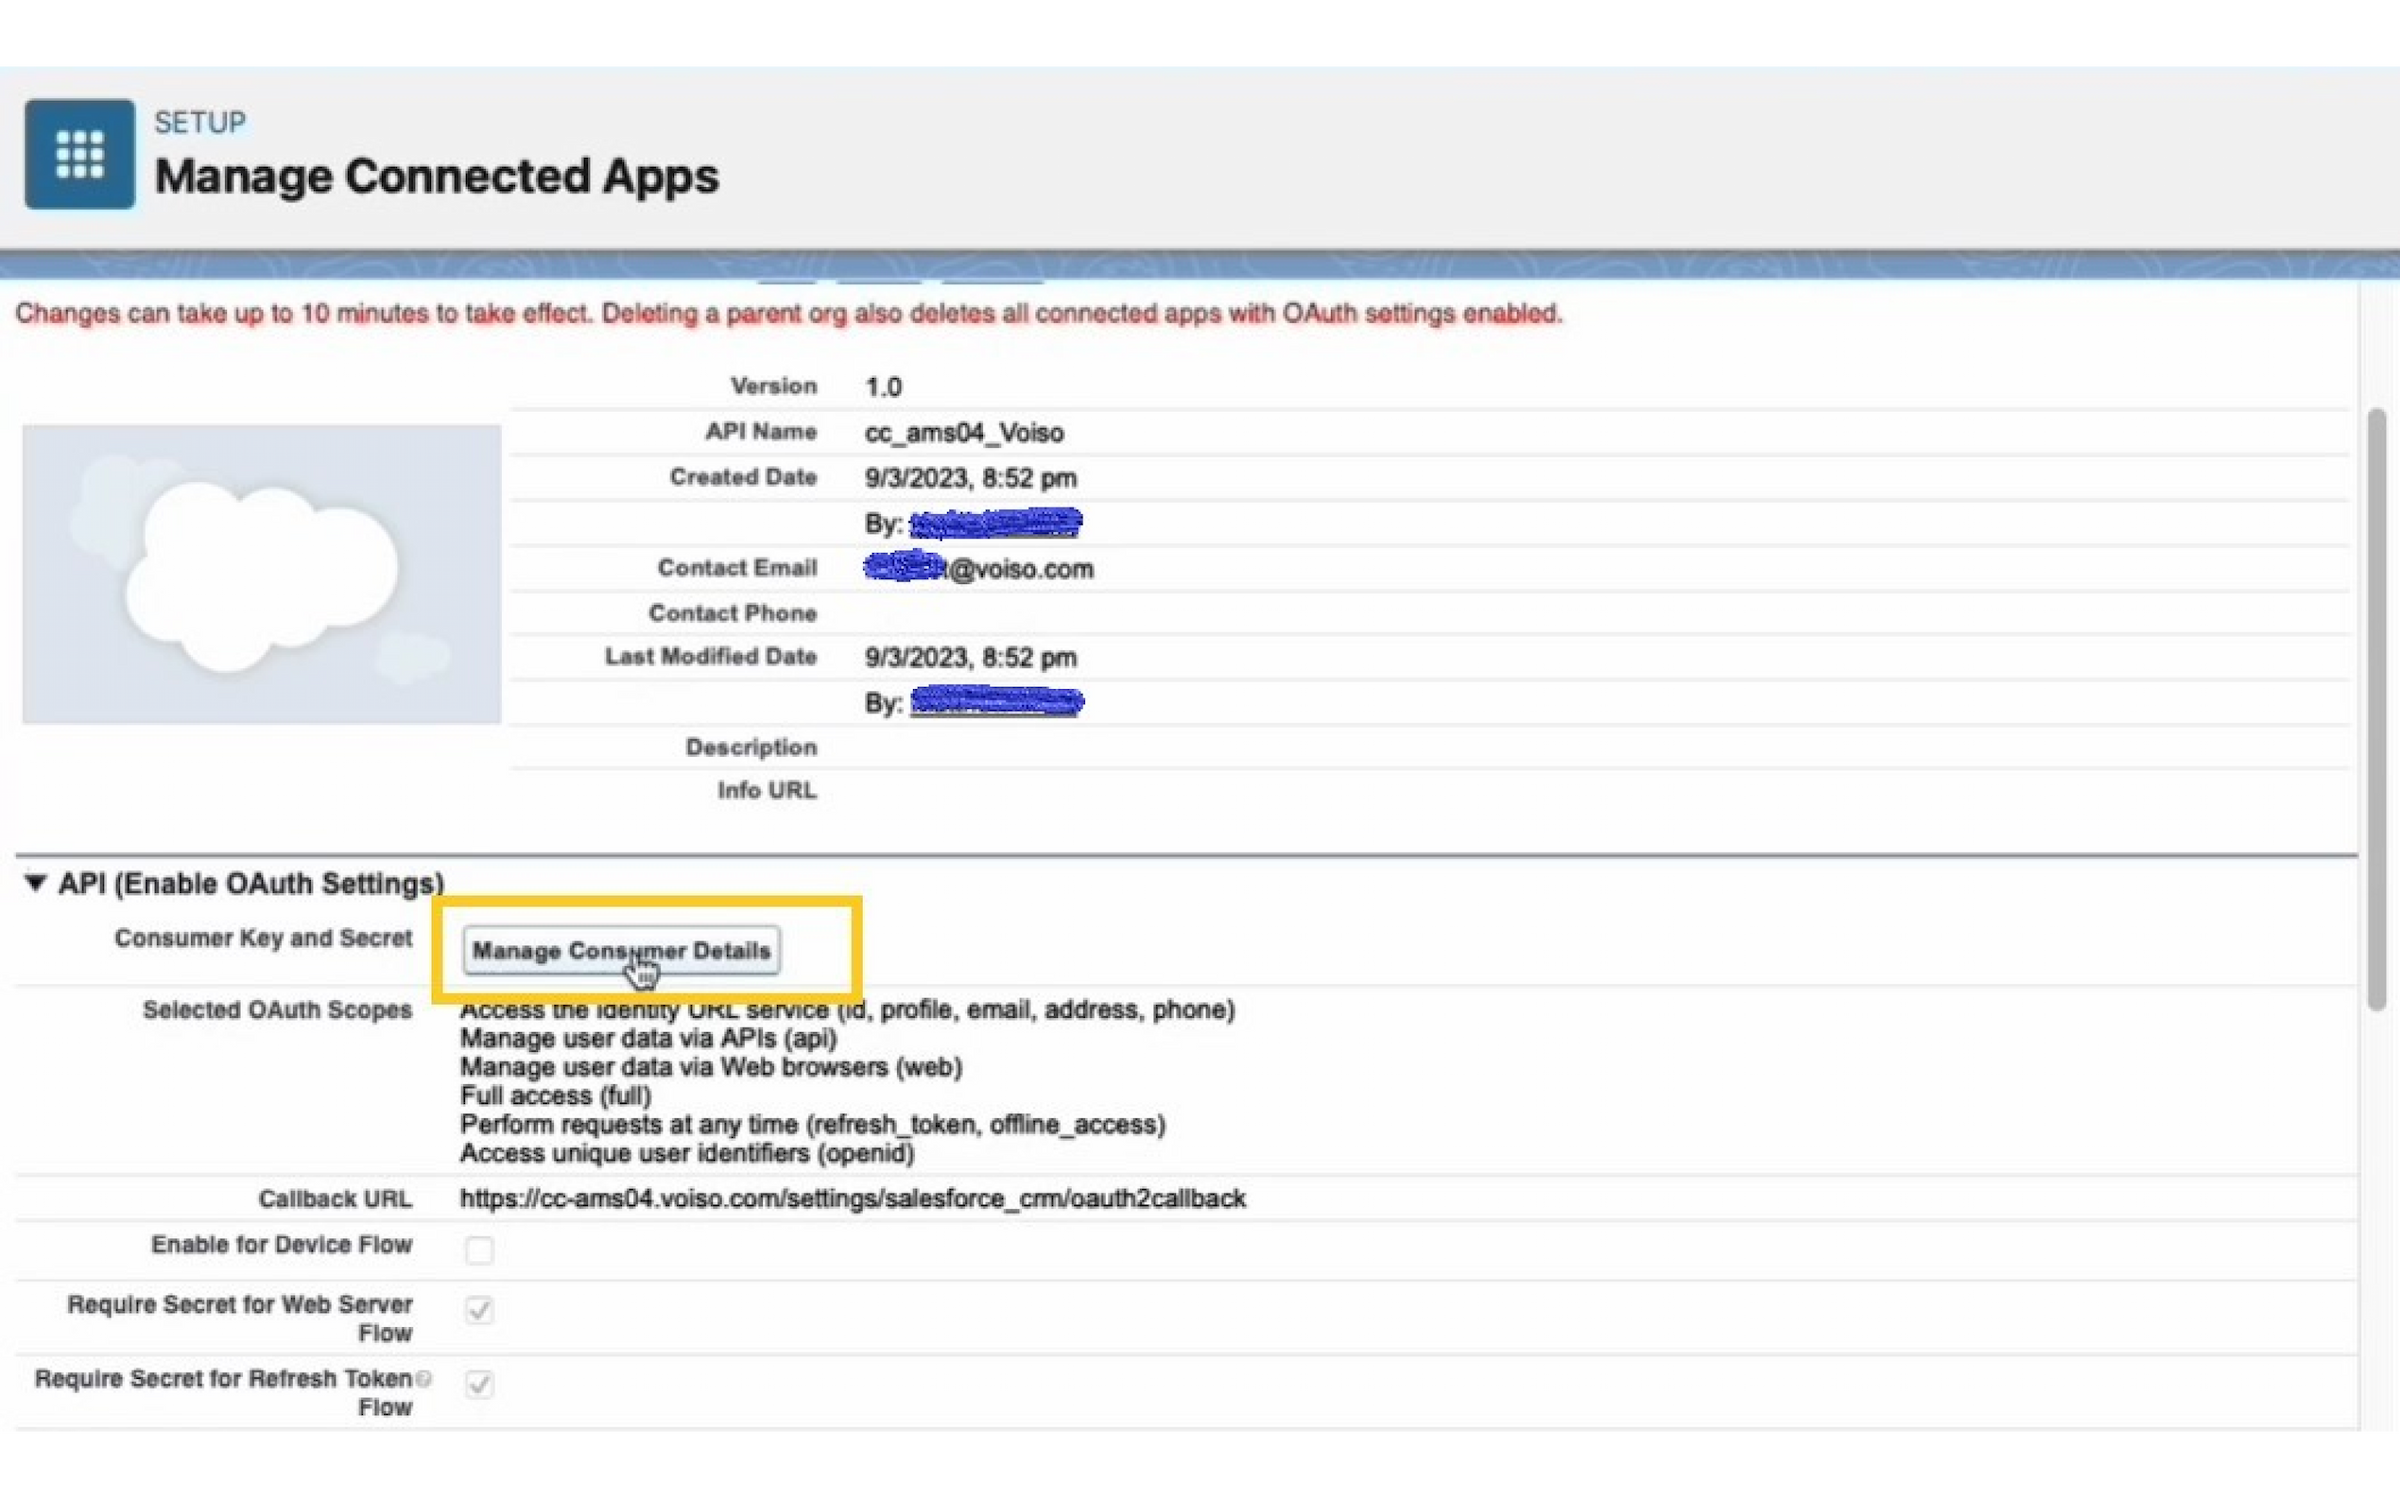Click the 'Perform requests at any time' scope line
Screen dimensions: 2400x1498
point(812,1124)
